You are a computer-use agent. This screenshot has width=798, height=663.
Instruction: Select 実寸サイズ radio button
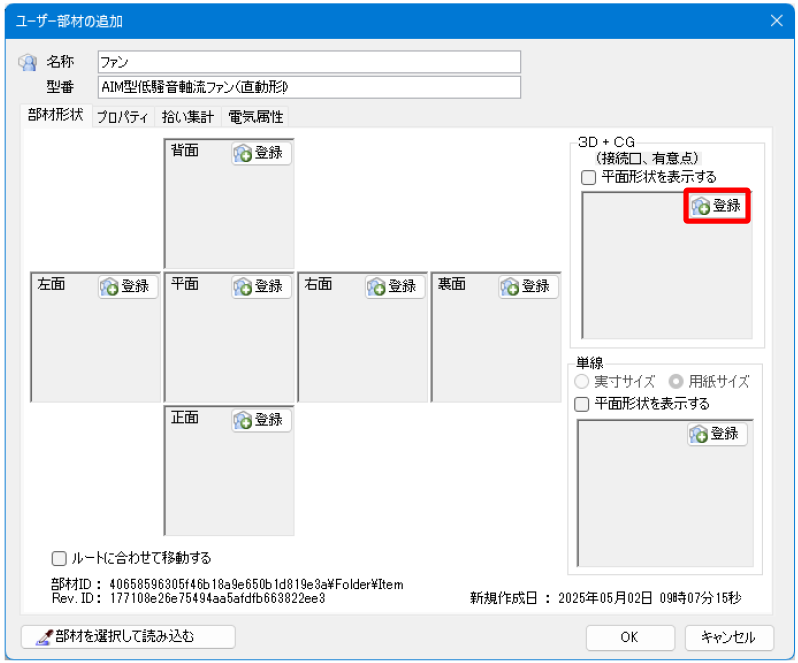click(x=581, y=381)
